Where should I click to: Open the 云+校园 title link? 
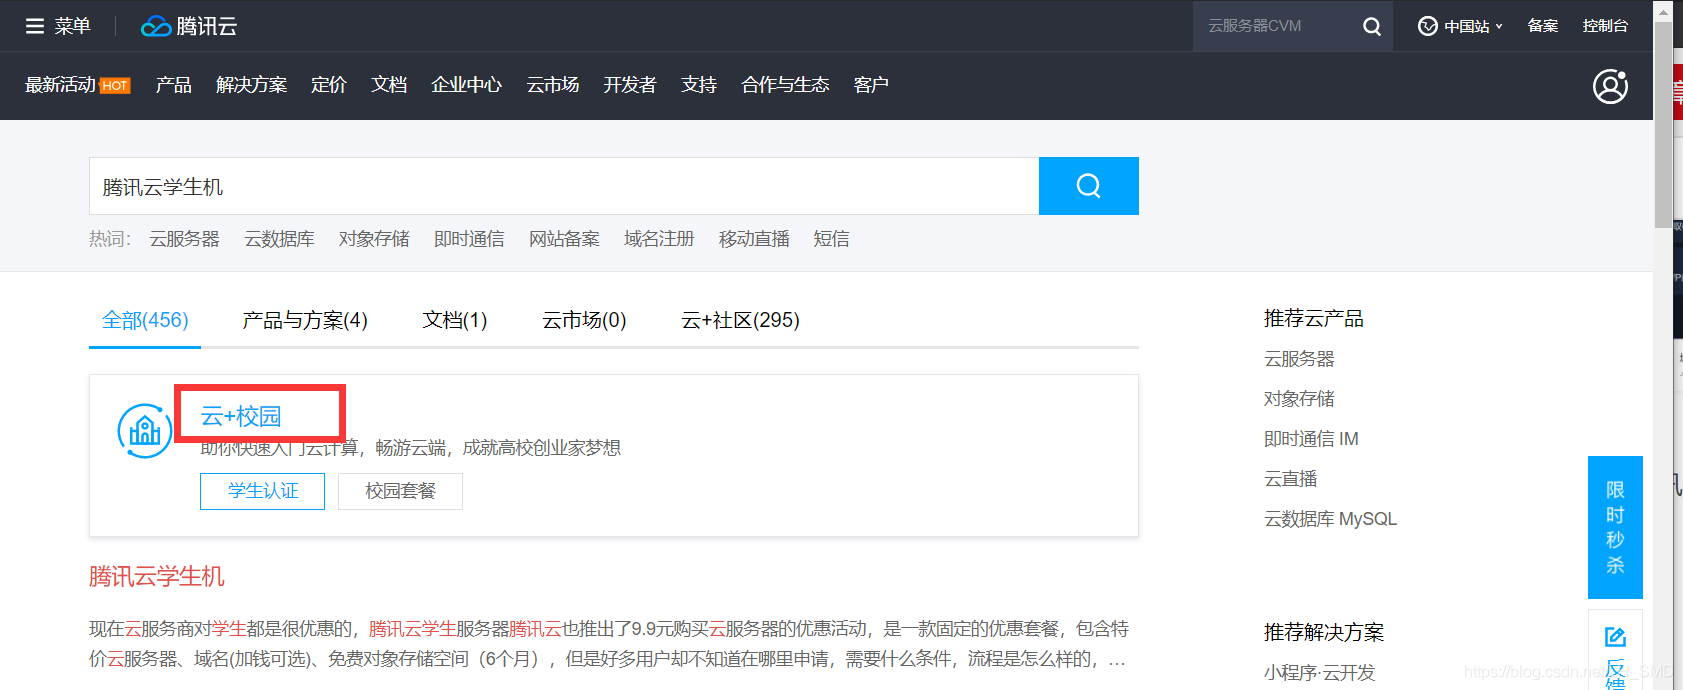[241, 416]
